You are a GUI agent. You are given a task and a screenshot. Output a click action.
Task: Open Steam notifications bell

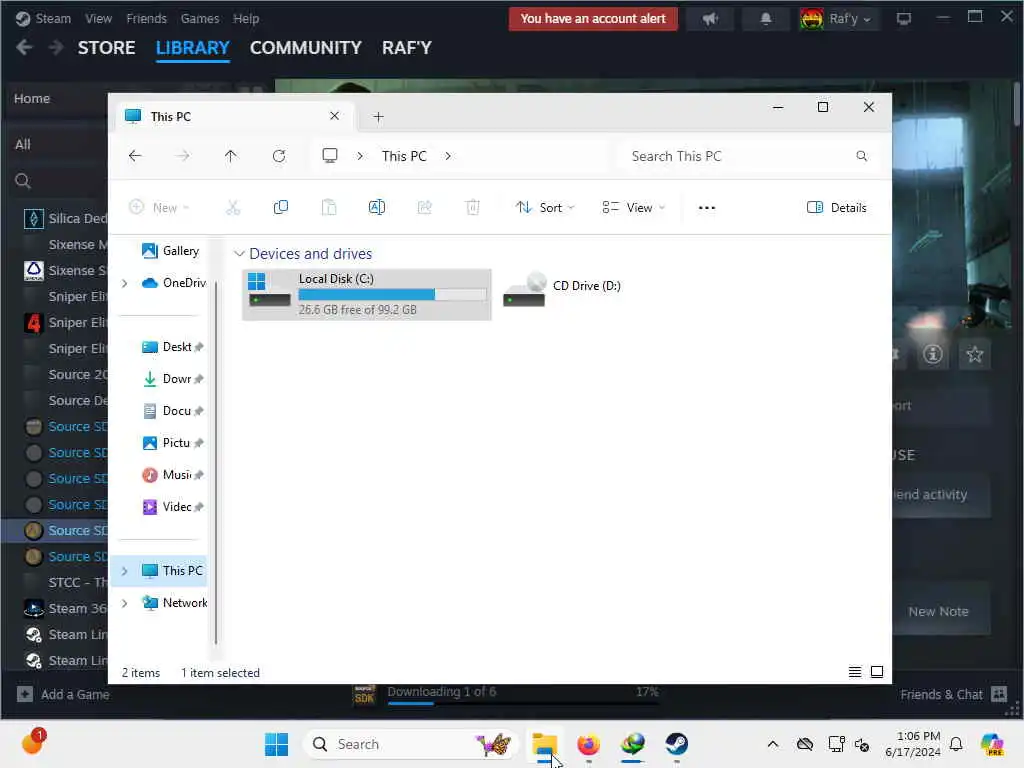coord(765,19)
